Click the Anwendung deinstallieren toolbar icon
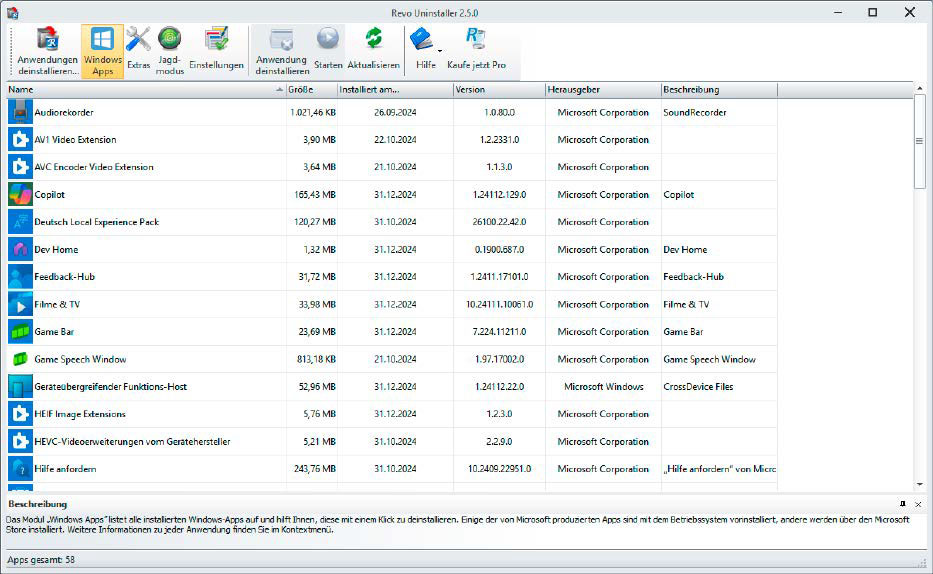The width and height of the screenshot is (933, 574). click(x=281, y=39)
